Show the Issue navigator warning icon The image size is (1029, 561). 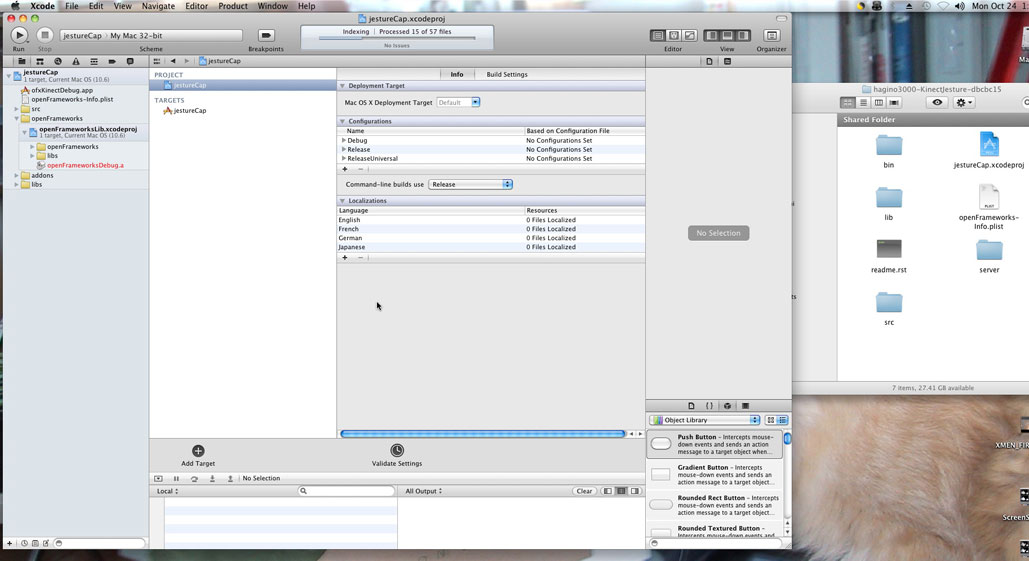click(x=75, y=61)
